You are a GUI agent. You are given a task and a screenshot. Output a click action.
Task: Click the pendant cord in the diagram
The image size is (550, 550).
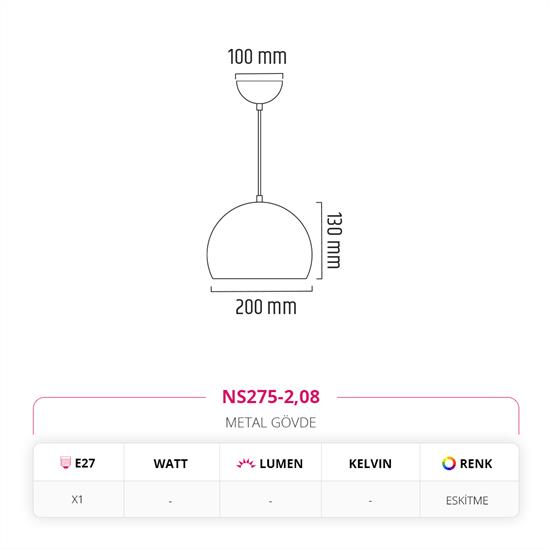259,153
